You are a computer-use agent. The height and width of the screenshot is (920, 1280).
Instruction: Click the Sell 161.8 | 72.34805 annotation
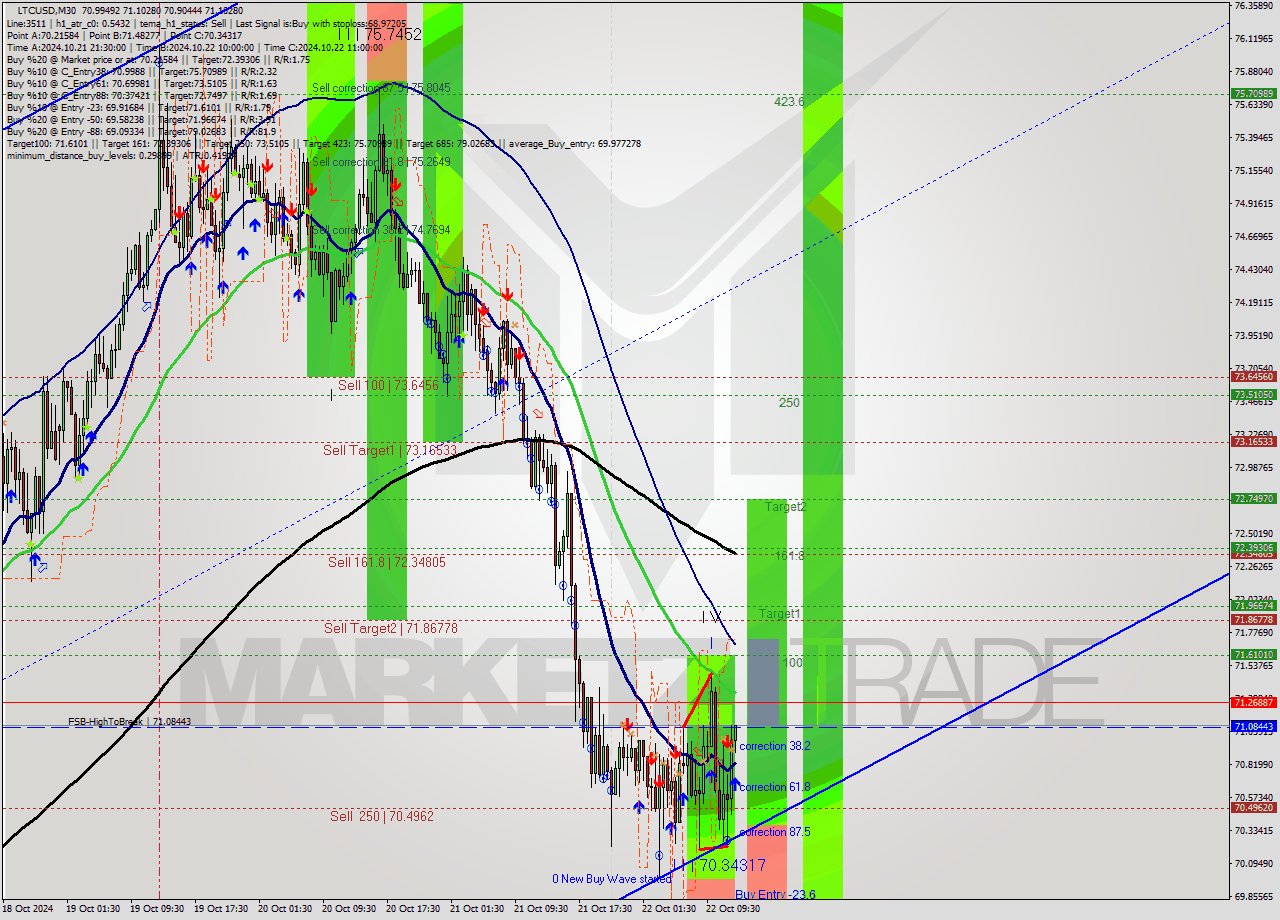point(387,563)
